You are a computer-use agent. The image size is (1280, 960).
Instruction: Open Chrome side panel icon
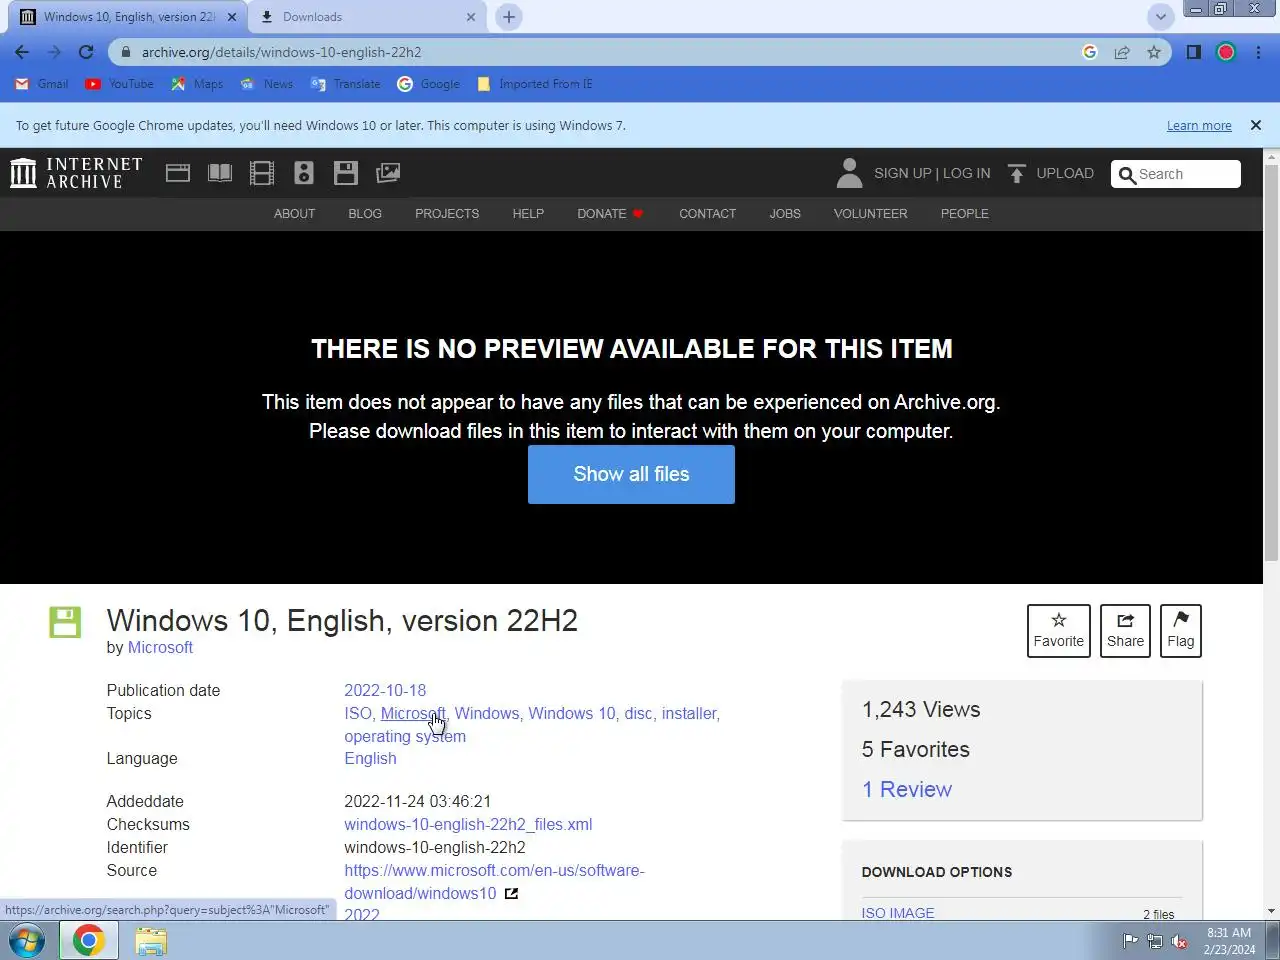[1193, 52]
